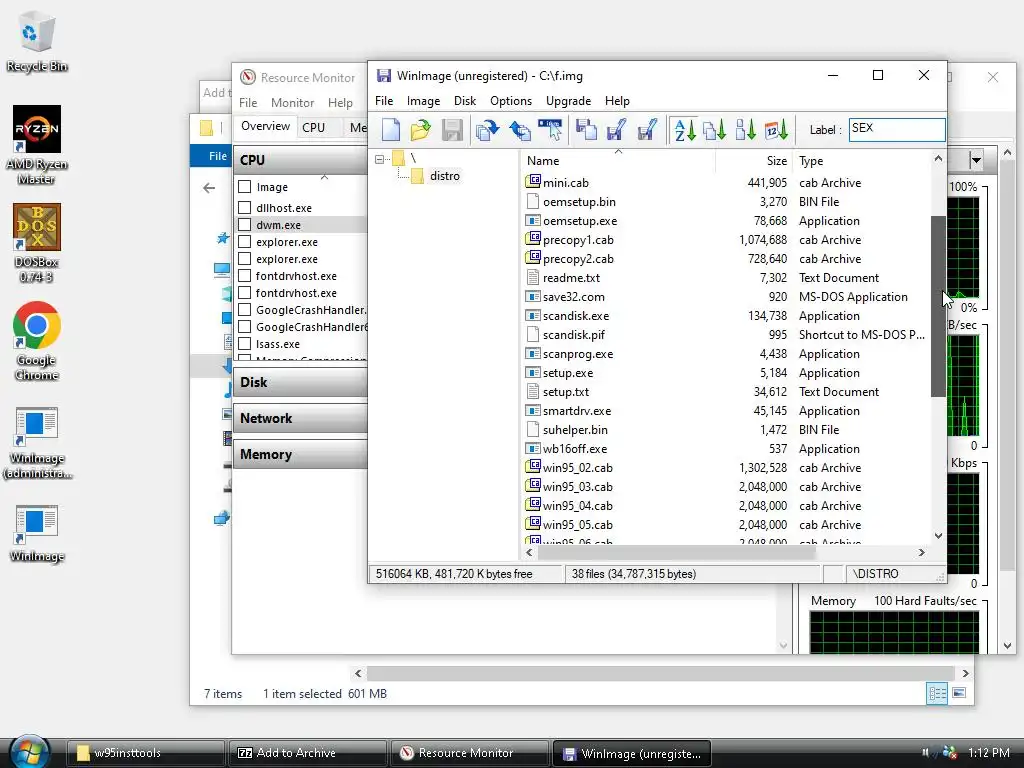The width and height of the screenshot is (1024, 768).
Task: Click file list scroll down arrow
Action: [938, 536]
